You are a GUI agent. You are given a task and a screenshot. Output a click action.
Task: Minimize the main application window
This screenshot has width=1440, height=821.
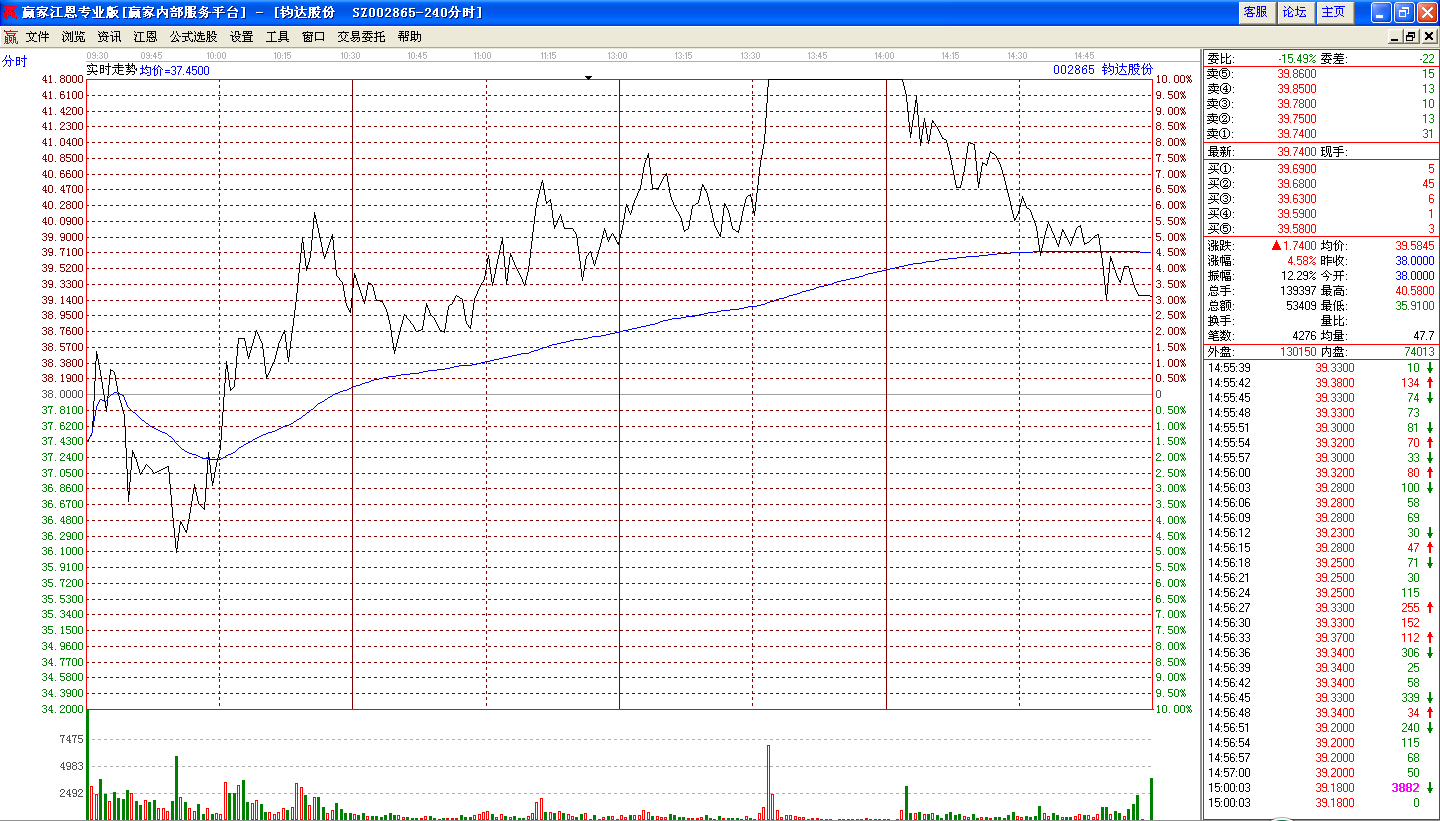click(x=1380, y=12)
